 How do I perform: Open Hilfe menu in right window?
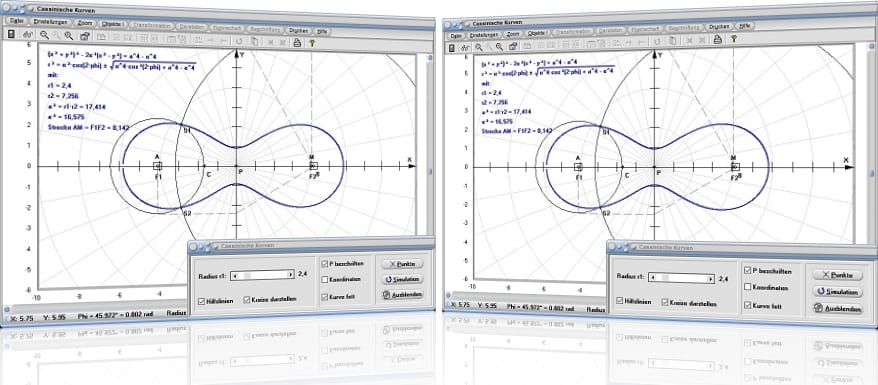[x=745, y=26]
